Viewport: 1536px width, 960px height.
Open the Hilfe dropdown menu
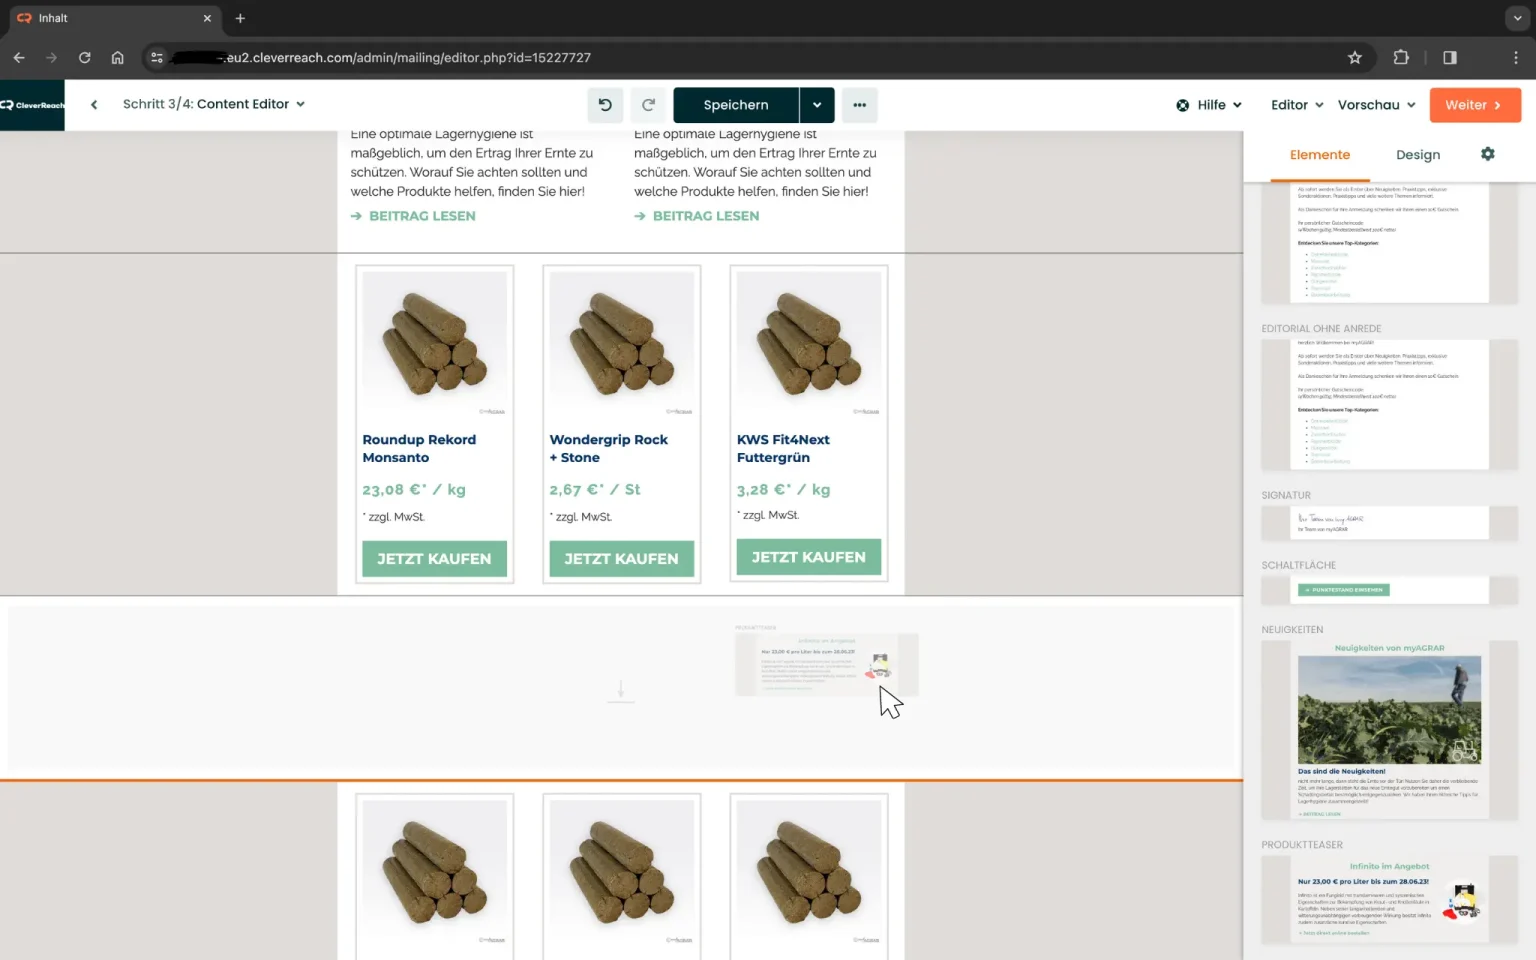[x=1209, y=105]
